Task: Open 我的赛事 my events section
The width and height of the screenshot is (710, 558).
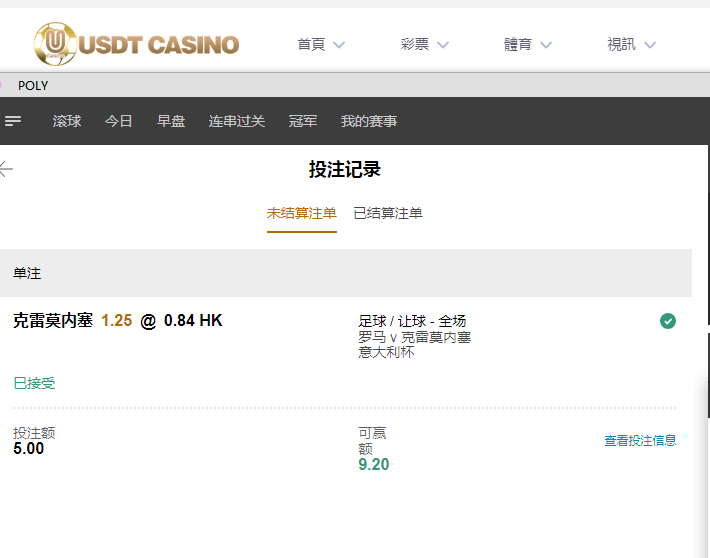Action: pyautogui.click(x=369, y=121)
